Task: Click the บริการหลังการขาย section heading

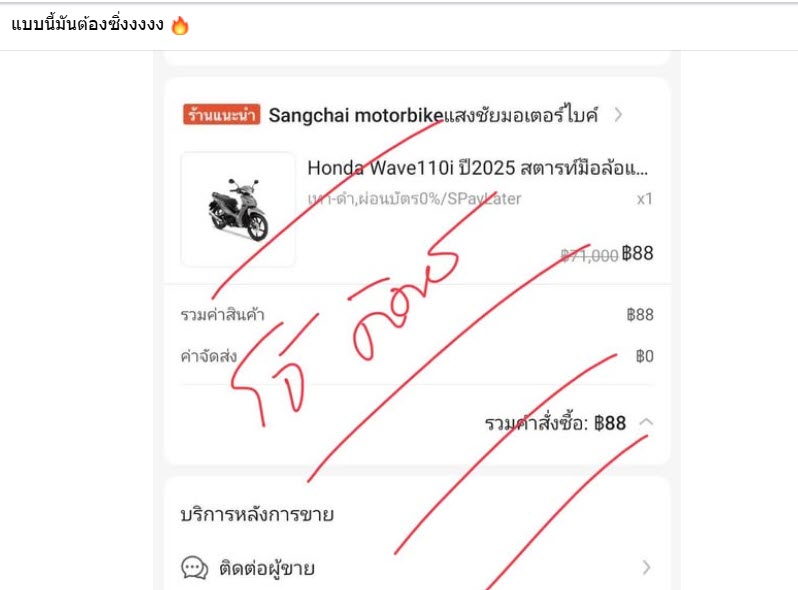Action: [257, 514]
